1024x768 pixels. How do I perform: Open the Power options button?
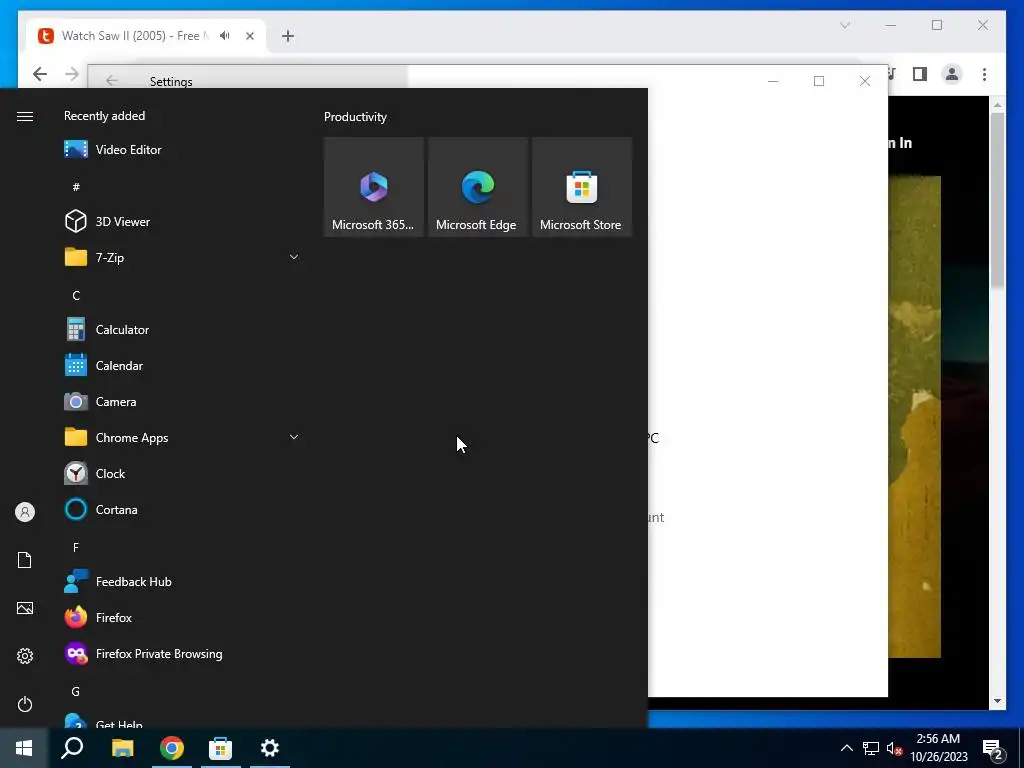25,704
